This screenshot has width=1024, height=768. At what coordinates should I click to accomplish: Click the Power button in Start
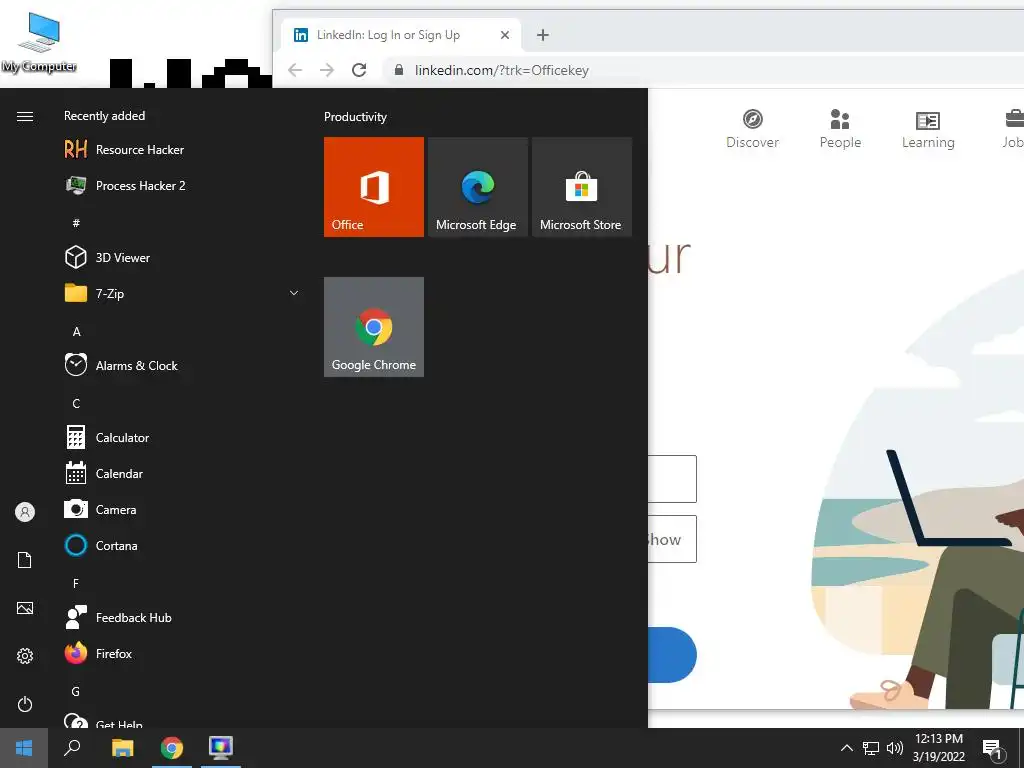pos(25,704)
